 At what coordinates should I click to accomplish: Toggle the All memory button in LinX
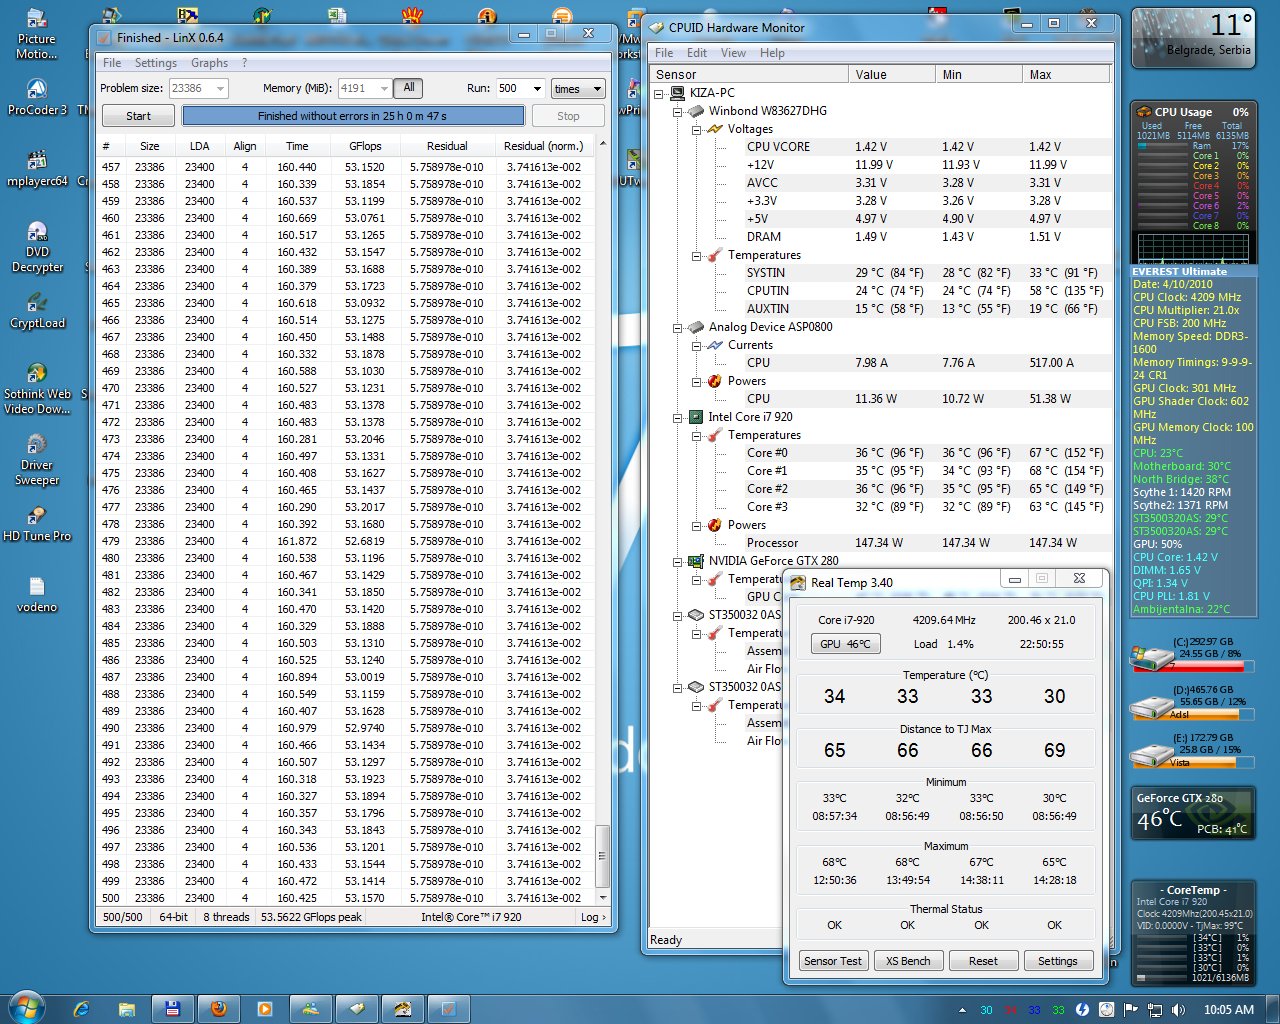pyautogui.click(x=409, y=88)
